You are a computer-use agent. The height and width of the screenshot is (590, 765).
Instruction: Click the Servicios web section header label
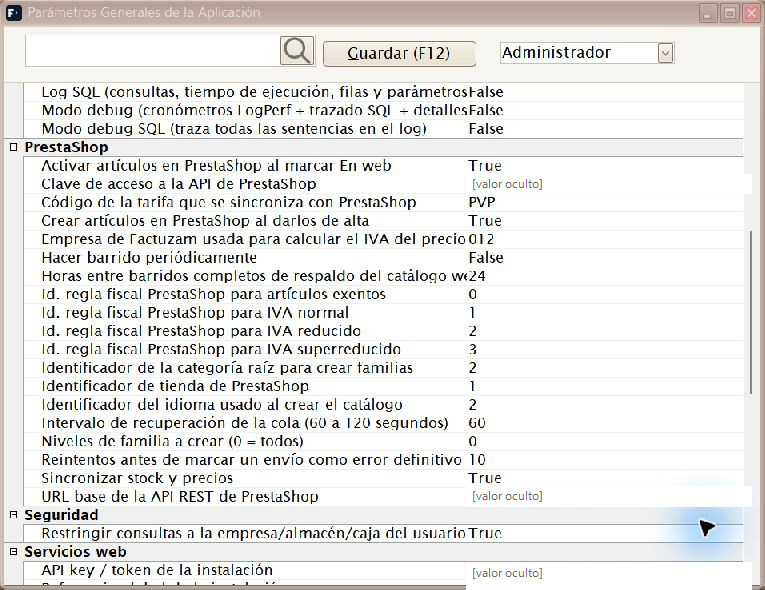[x=75, y=552]
